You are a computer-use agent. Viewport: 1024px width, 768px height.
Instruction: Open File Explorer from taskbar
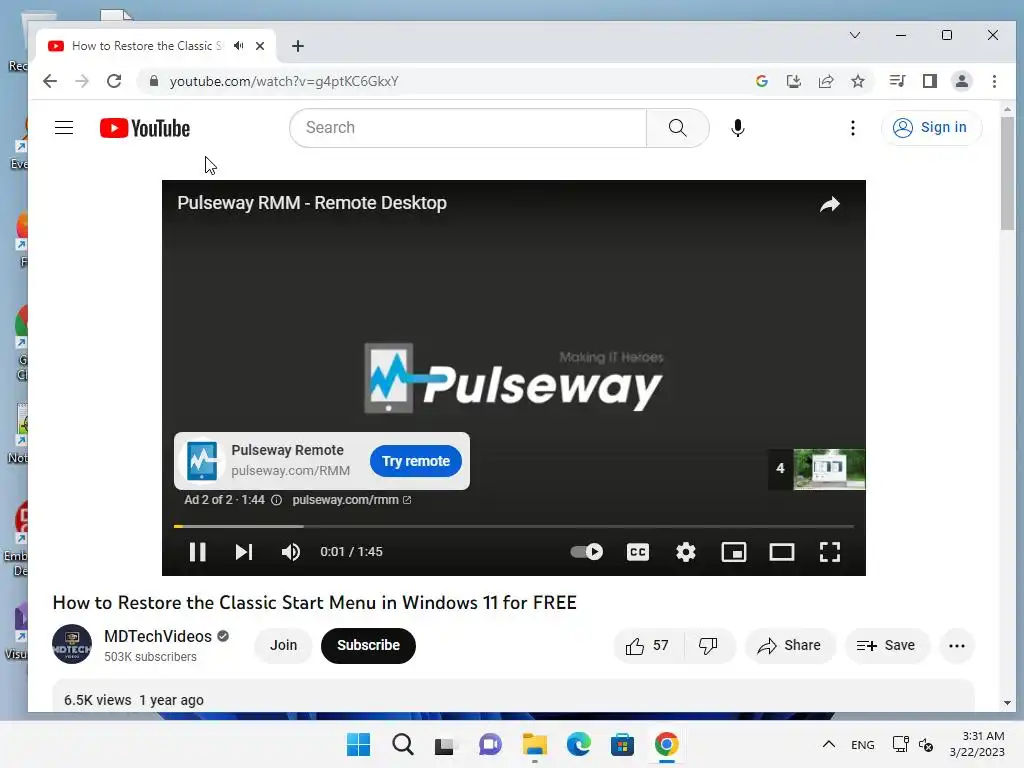coord(534,744)
